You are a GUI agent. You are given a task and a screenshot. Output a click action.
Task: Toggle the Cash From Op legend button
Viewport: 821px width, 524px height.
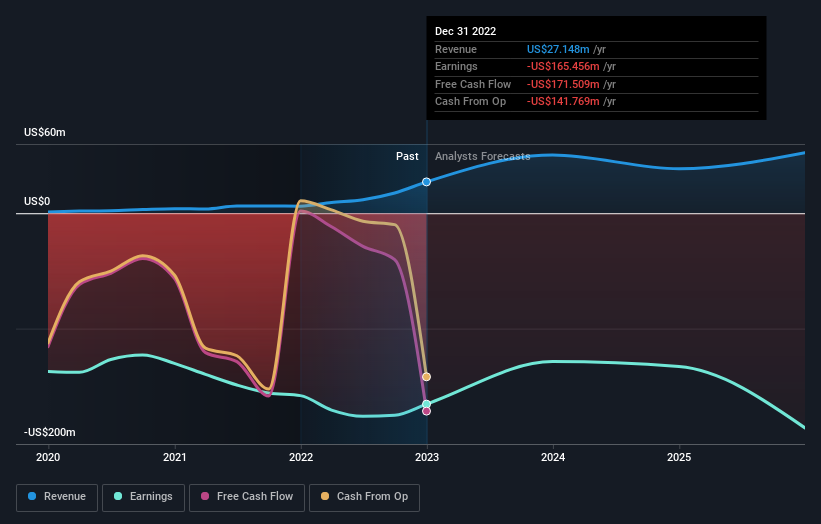[364, 497]
